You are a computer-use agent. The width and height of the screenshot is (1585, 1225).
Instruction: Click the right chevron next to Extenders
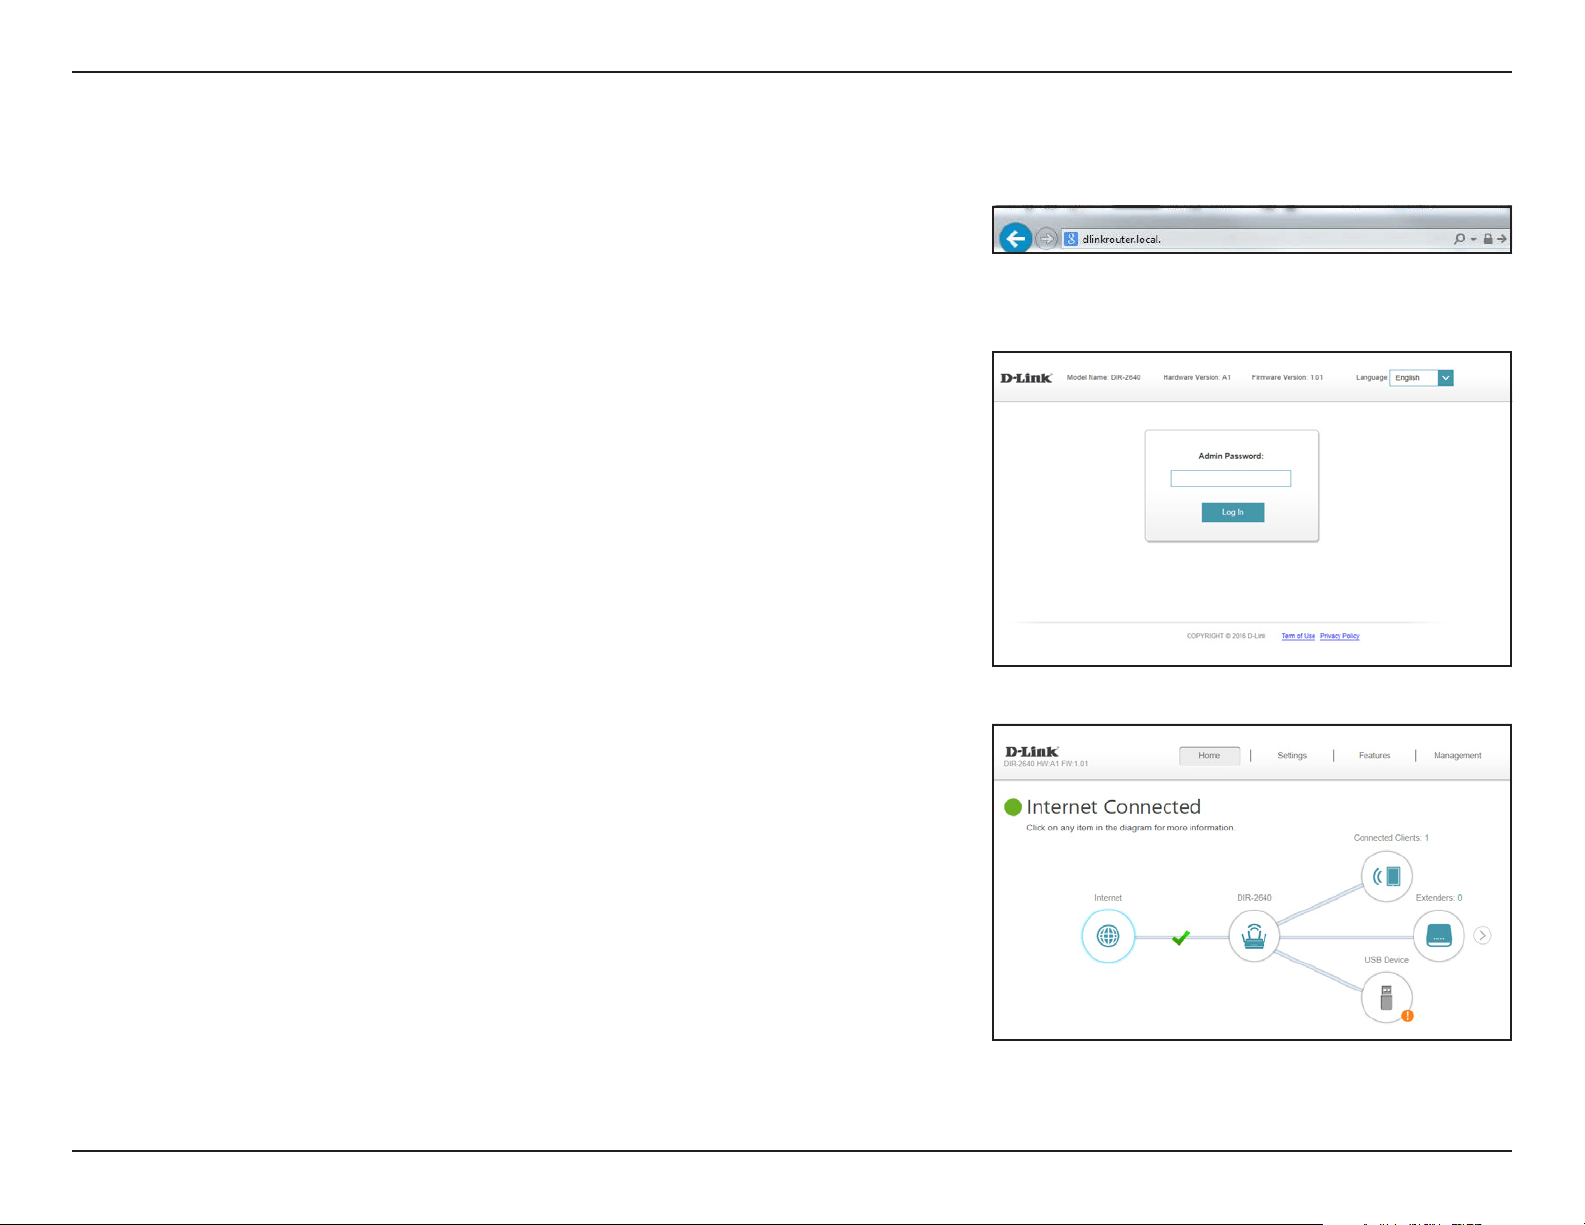pos(1483,936)
